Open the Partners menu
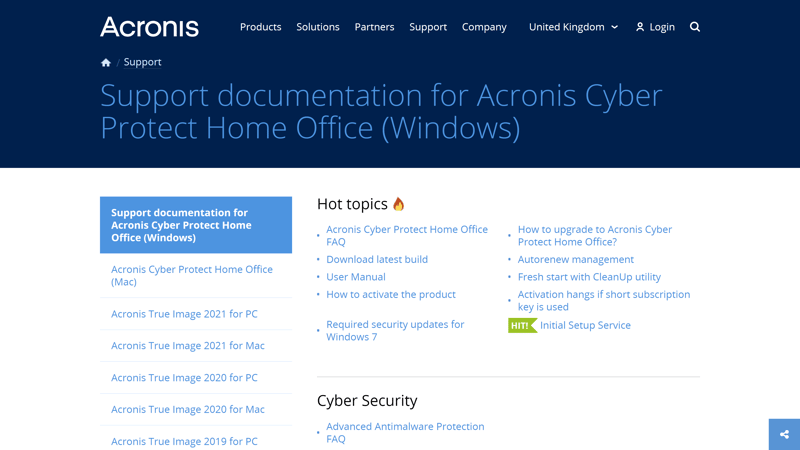This screenshot has width=800, height=450. [374, 27]
